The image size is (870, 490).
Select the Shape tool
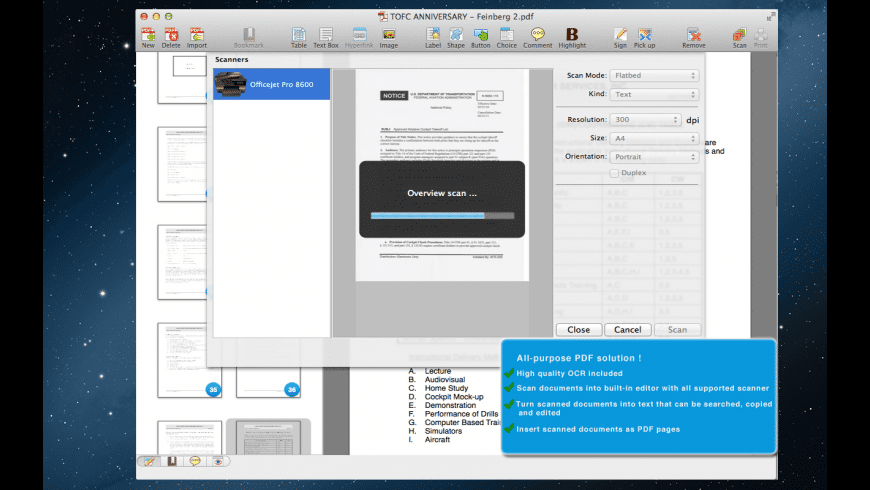456,38
